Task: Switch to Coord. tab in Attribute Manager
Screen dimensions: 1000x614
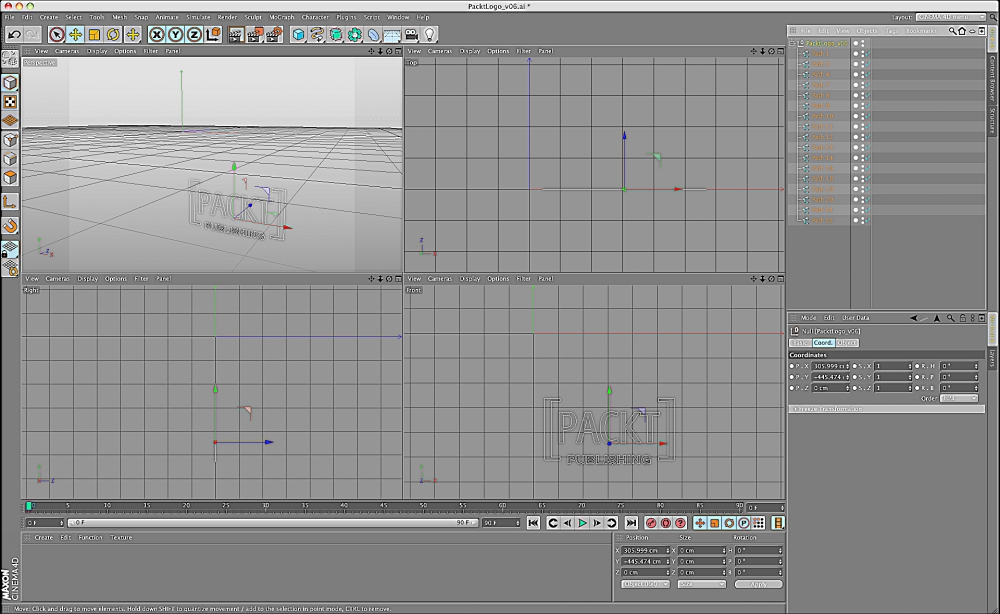Action: [x=823, y=343]
